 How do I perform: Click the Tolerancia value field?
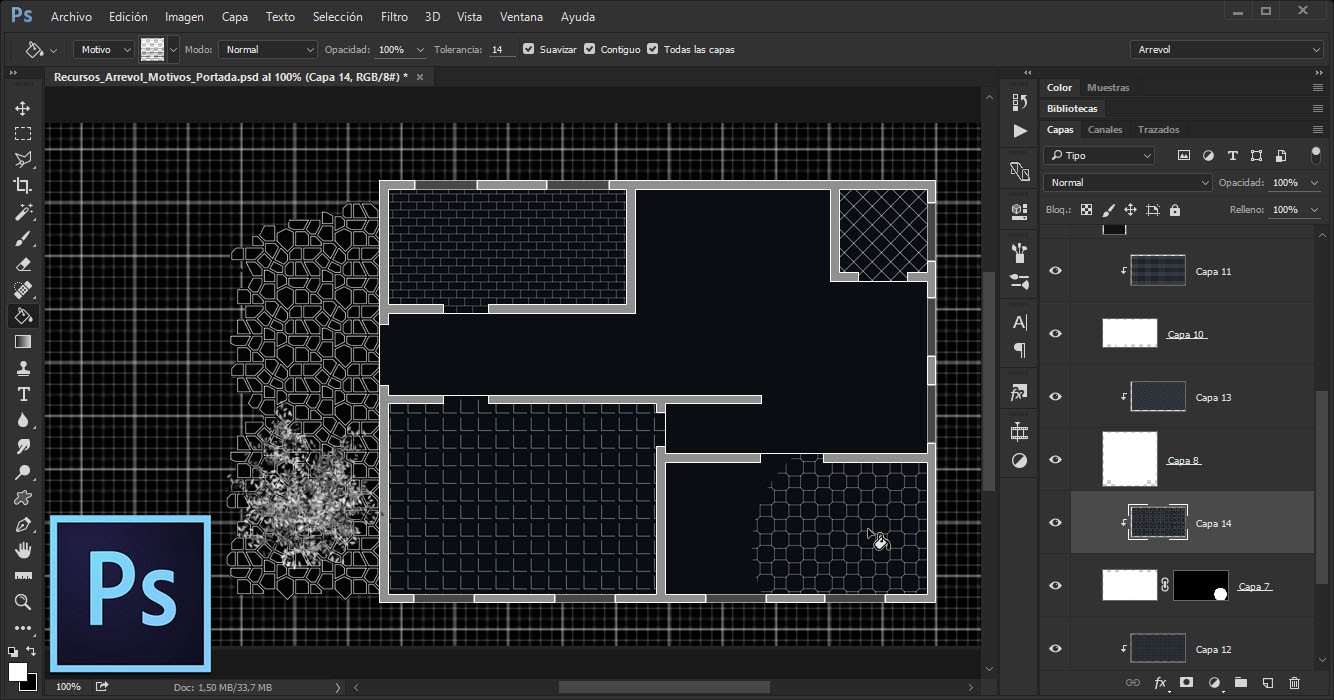[501, 49]
